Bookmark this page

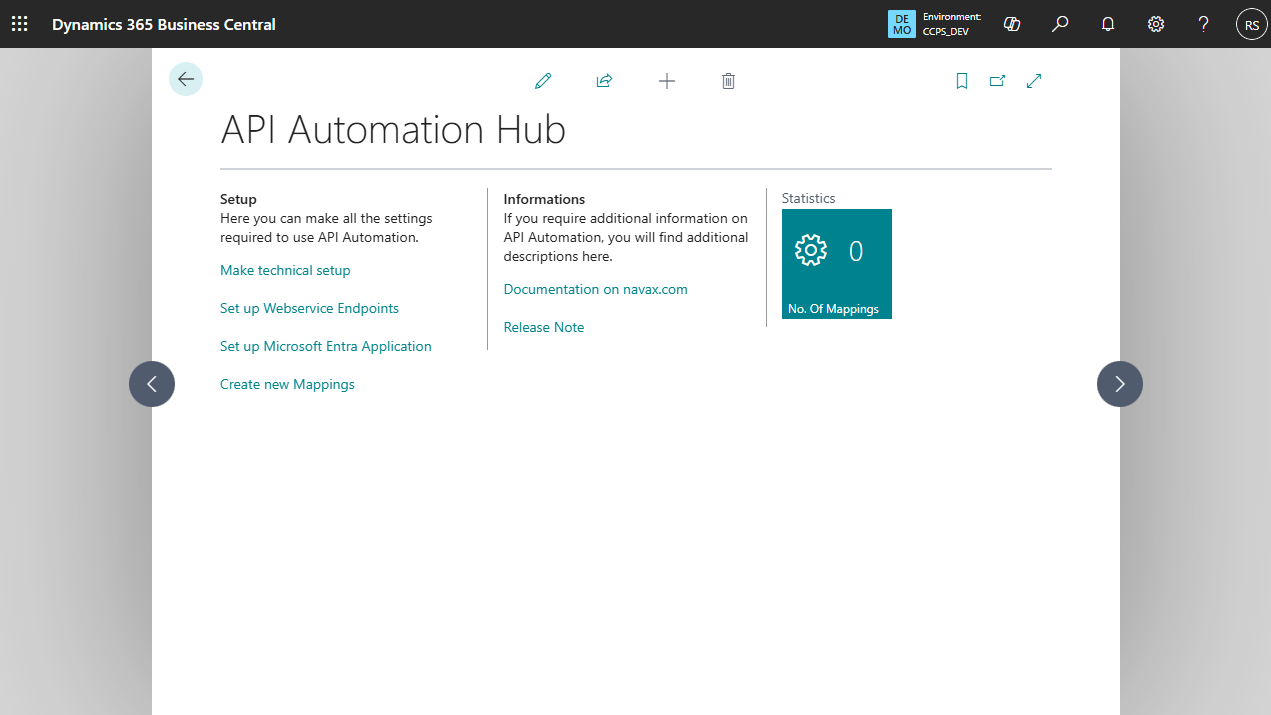tap(962, 81)
